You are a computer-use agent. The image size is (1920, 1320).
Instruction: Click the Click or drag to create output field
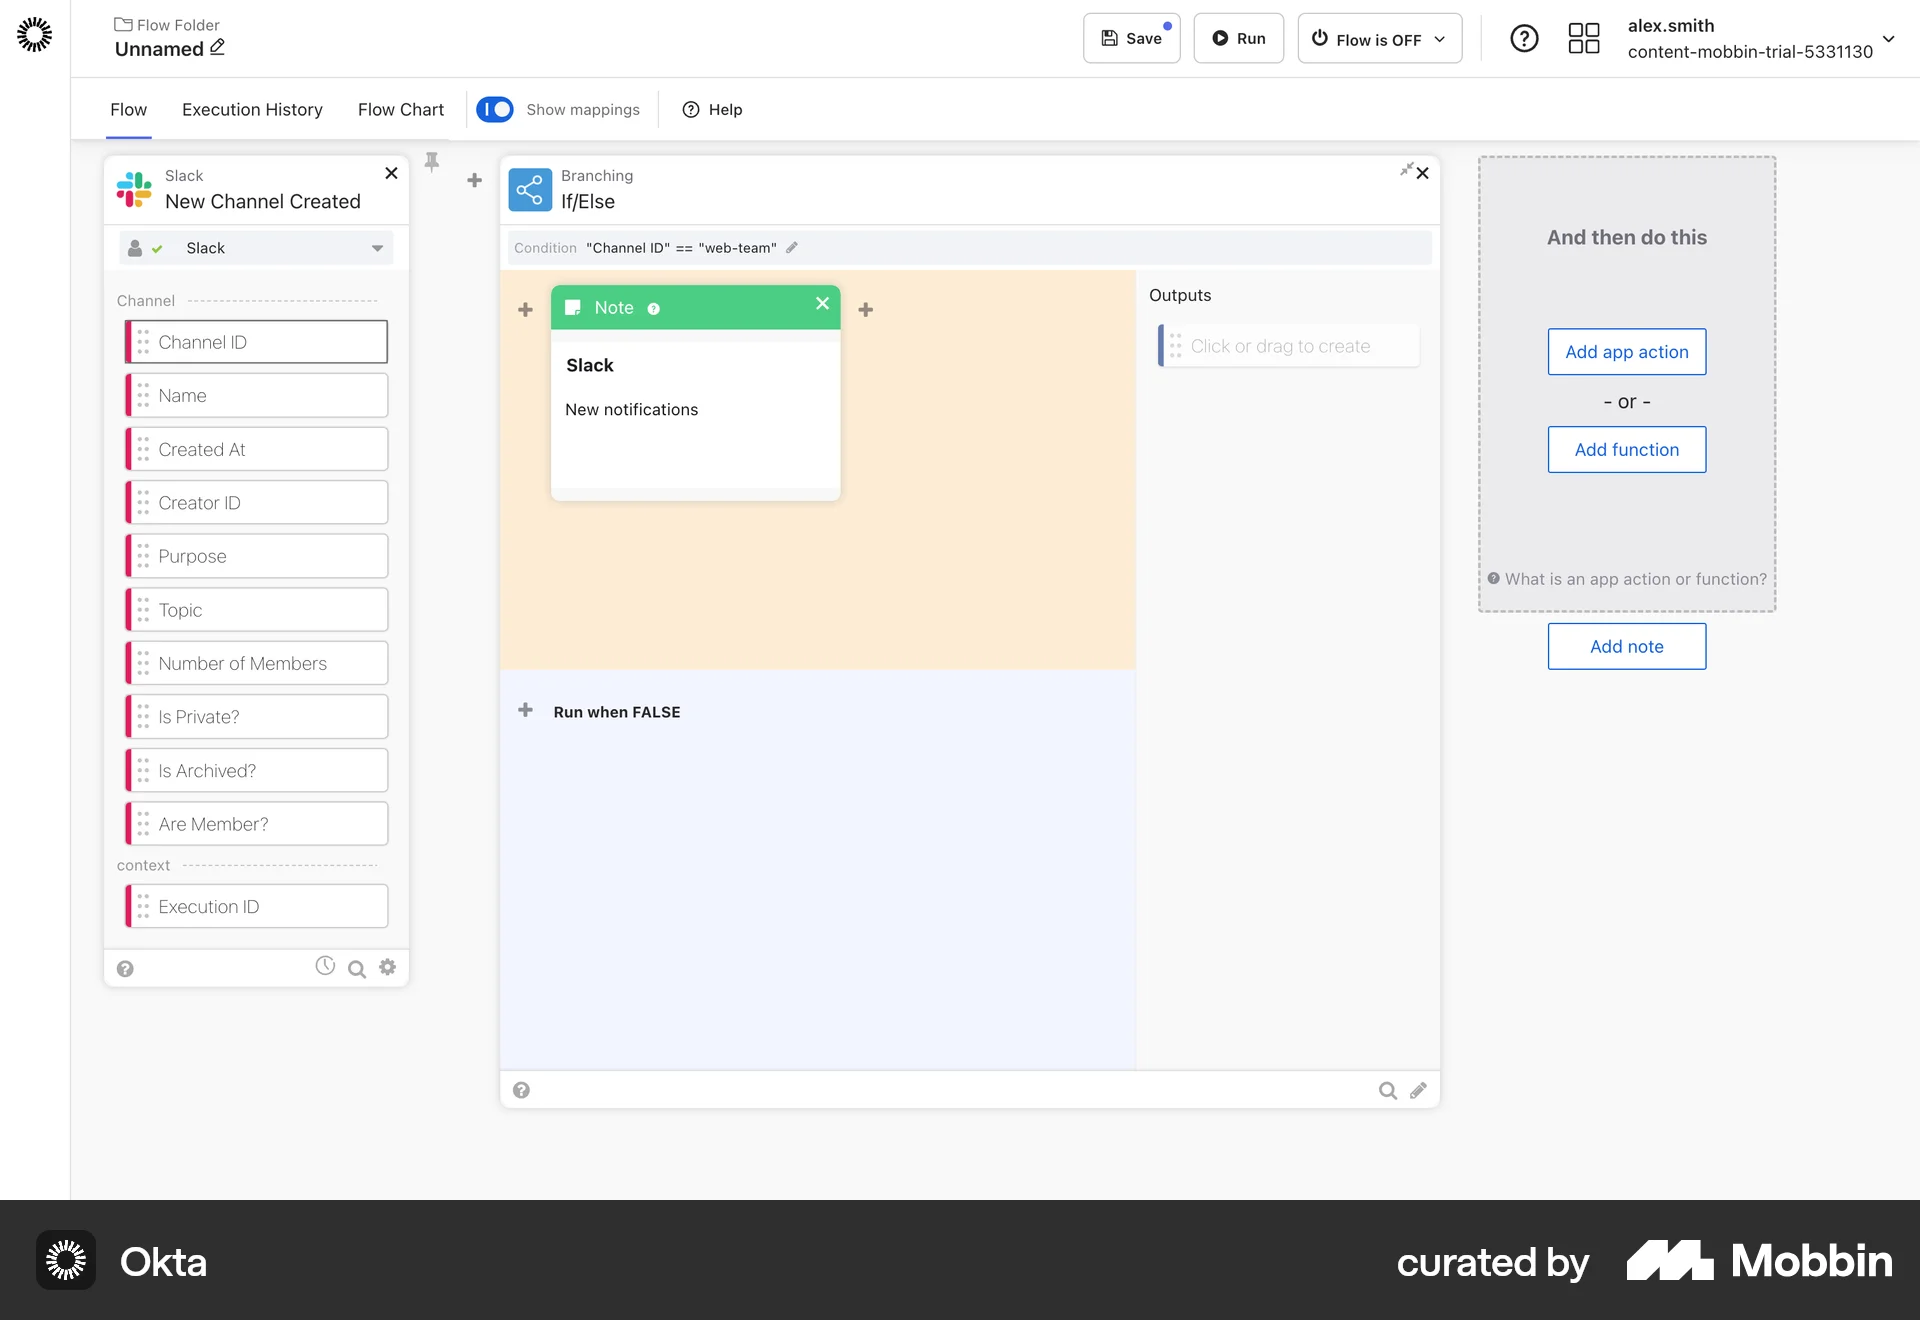[x=1289, y=345]
